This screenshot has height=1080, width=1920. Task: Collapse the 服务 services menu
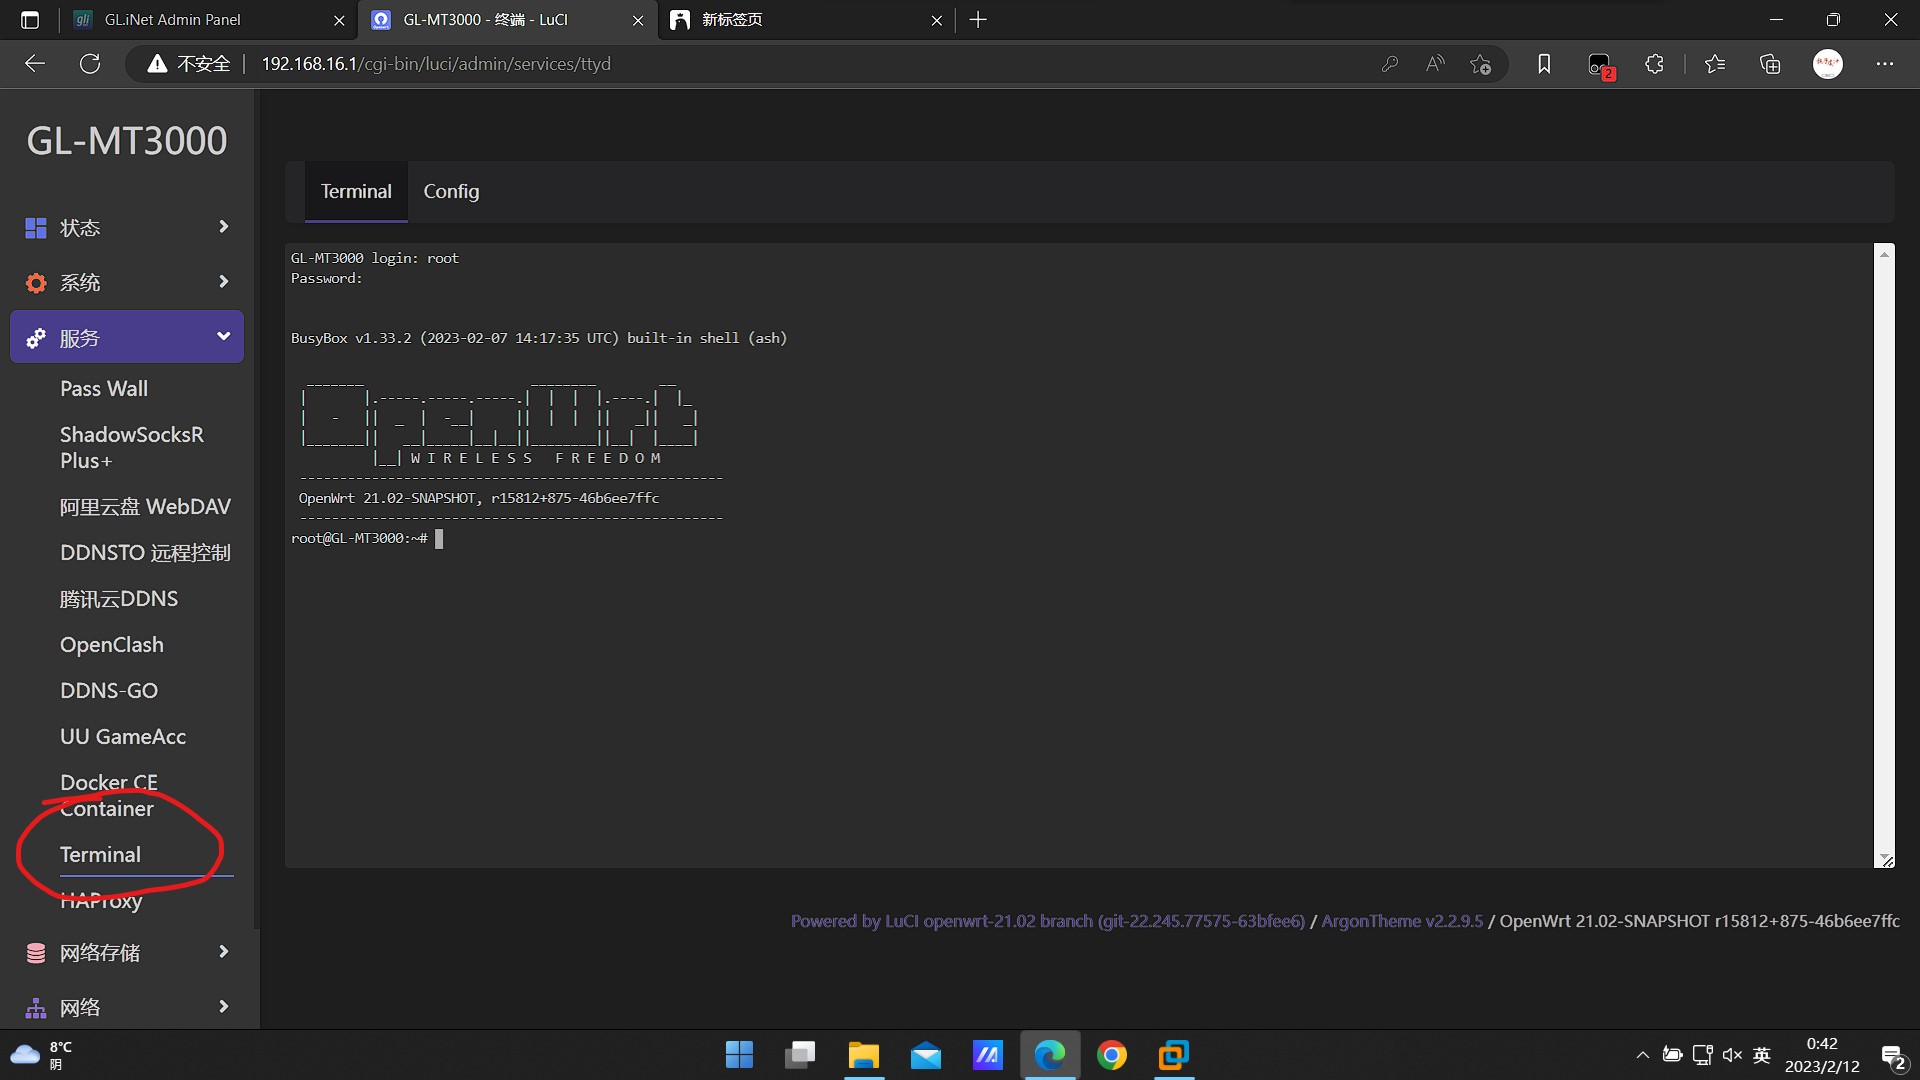point(223,337)
